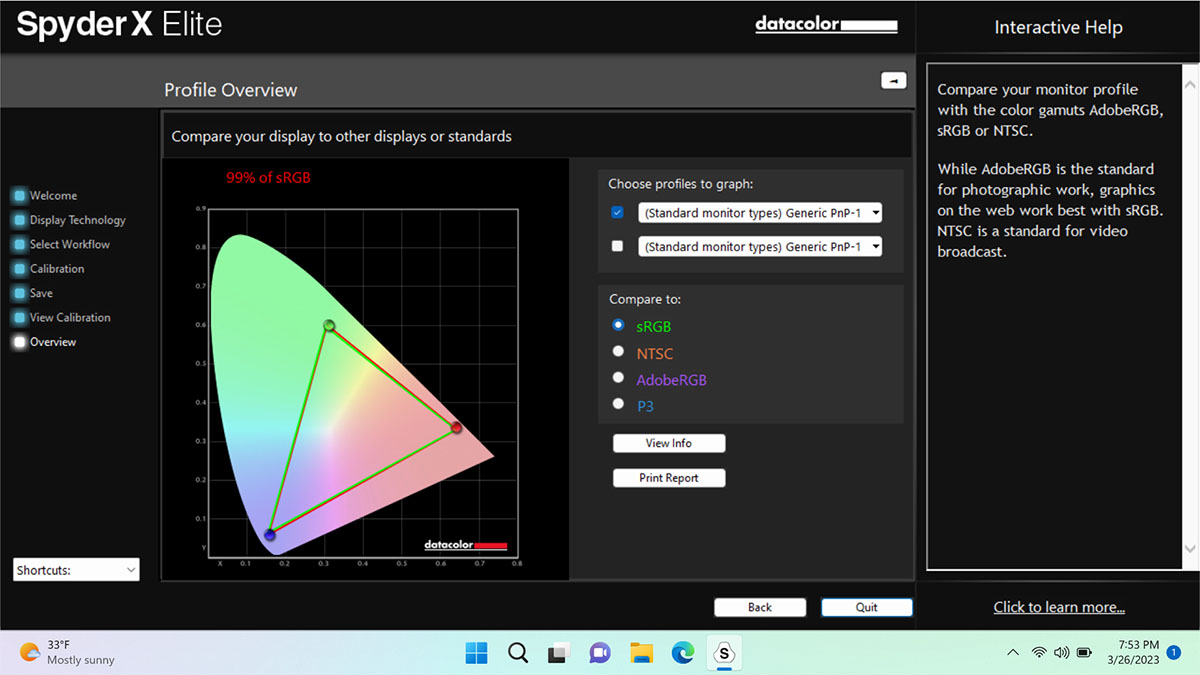
Task: Go Back to the previous screen
Action: pyautogui.click(x=760, y=607)
